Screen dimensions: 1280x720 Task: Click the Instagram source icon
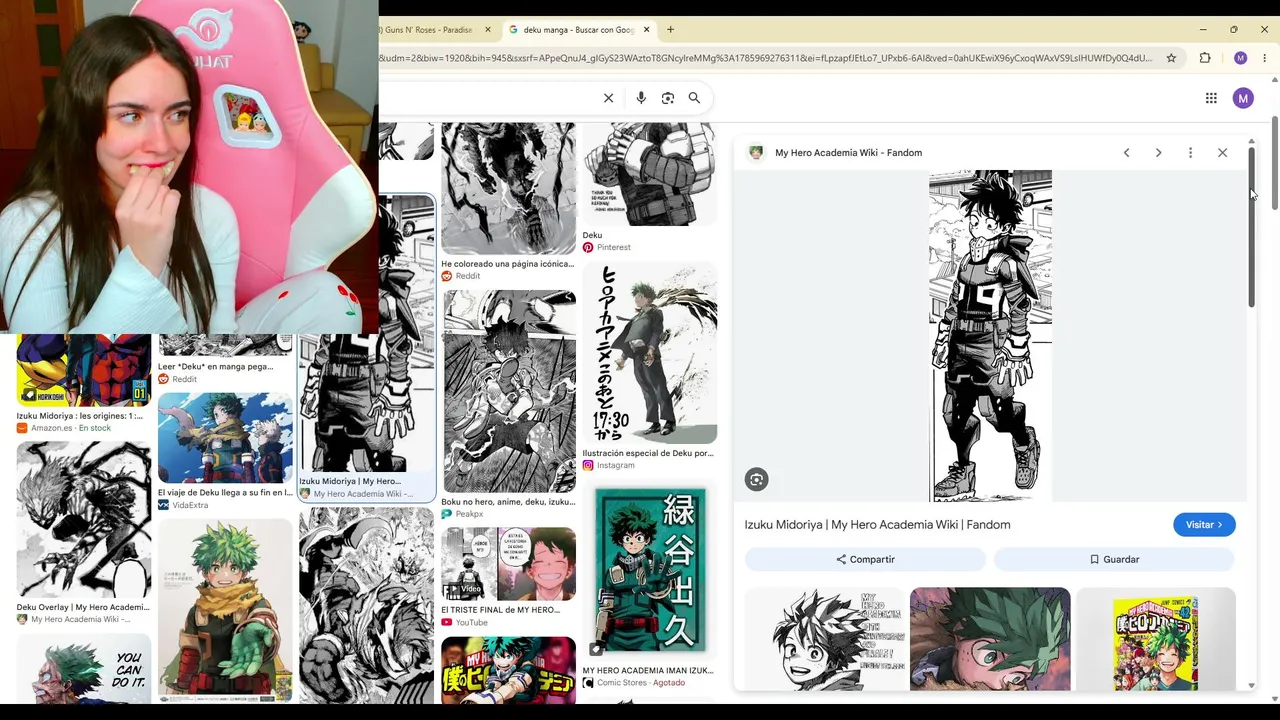[588, 465]
